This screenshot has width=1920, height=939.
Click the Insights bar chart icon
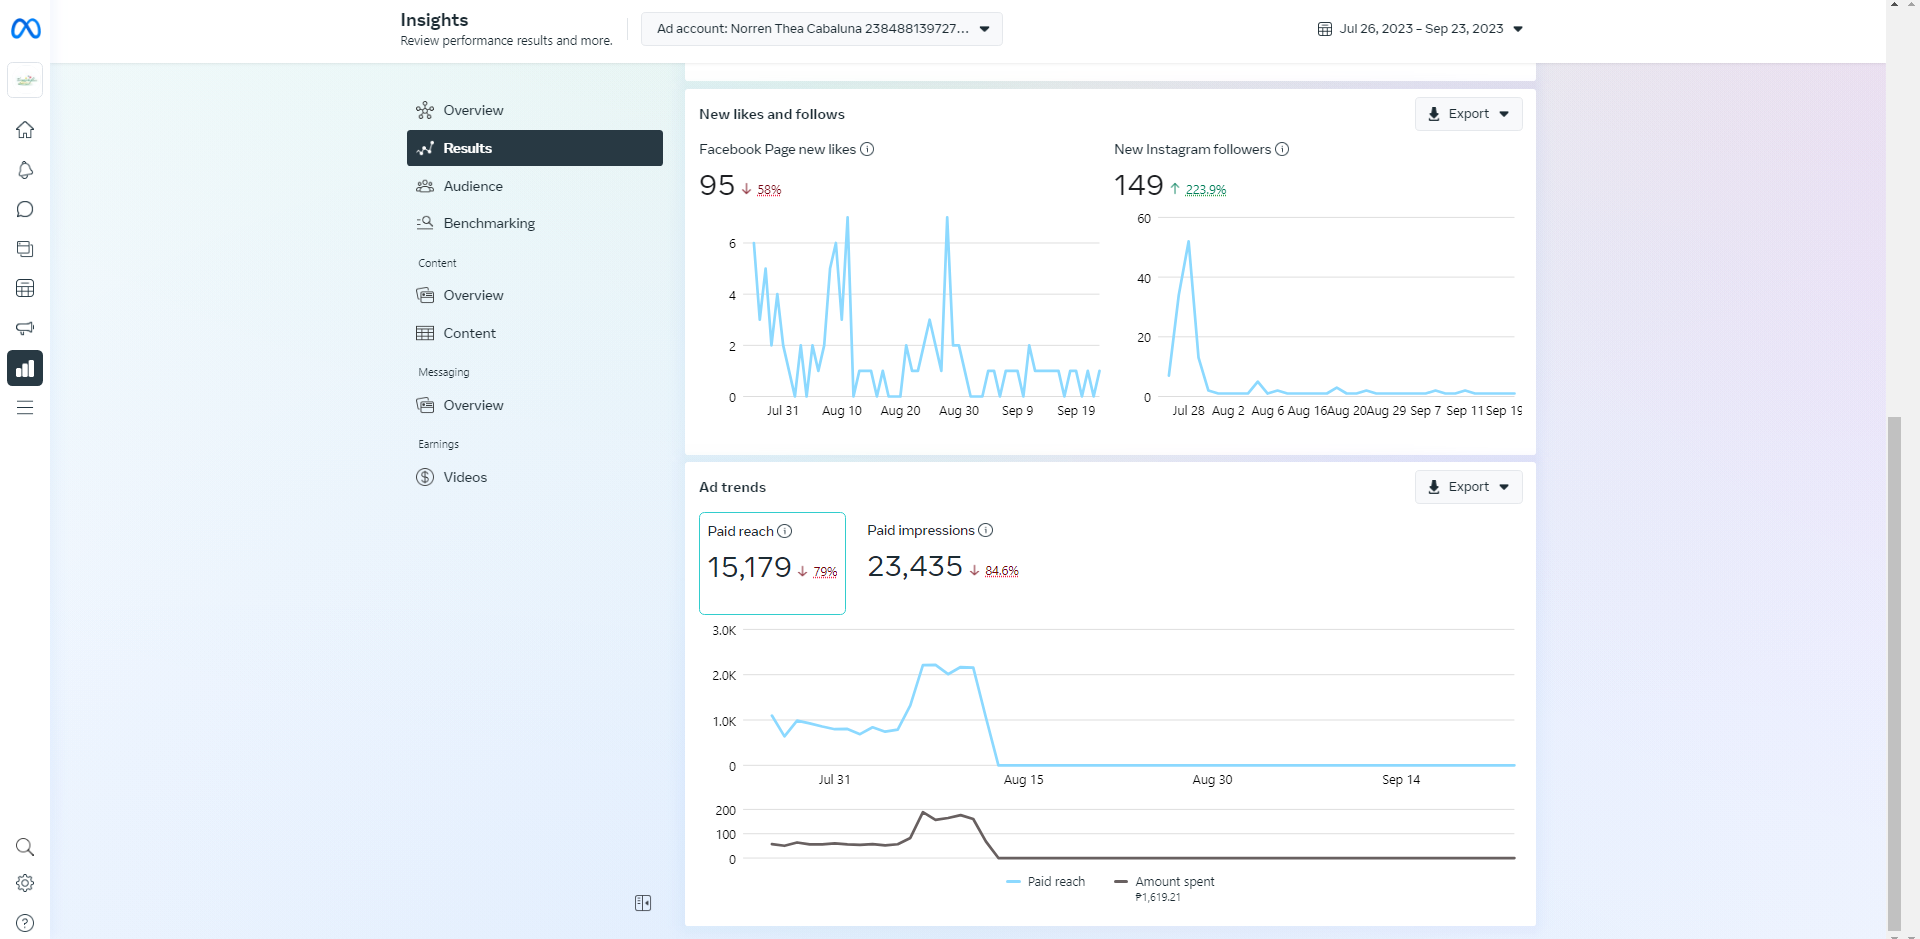click(x=25, y=368)
